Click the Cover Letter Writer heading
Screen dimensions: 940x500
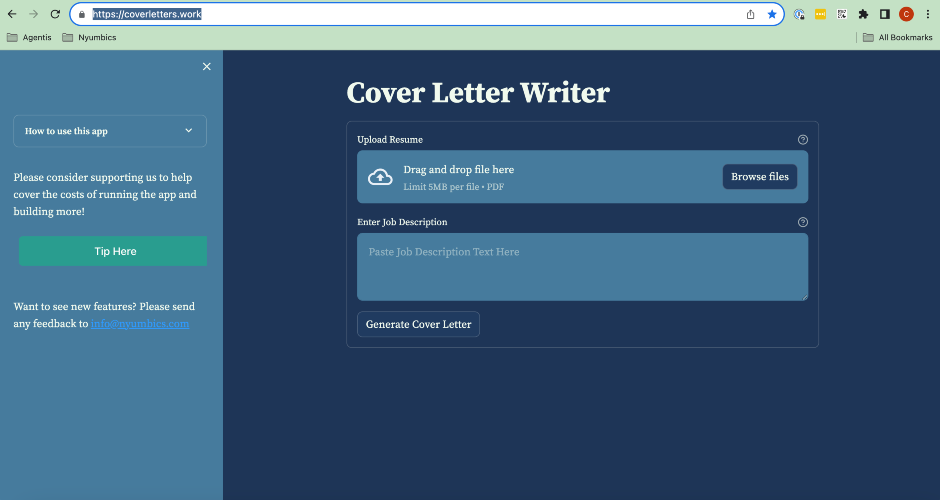tap(478, 93)
